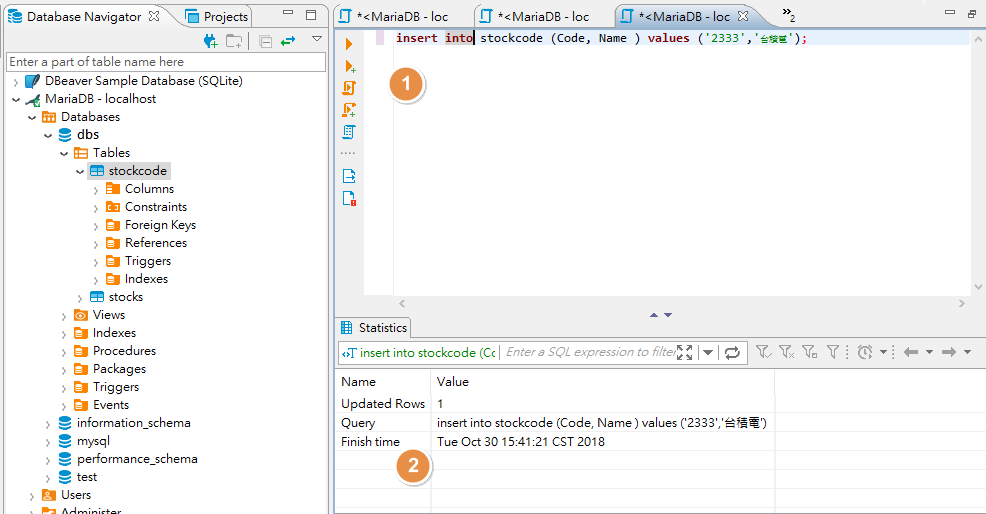Click the export results page icon
The image size is (986, 514).
coord(349,176)
